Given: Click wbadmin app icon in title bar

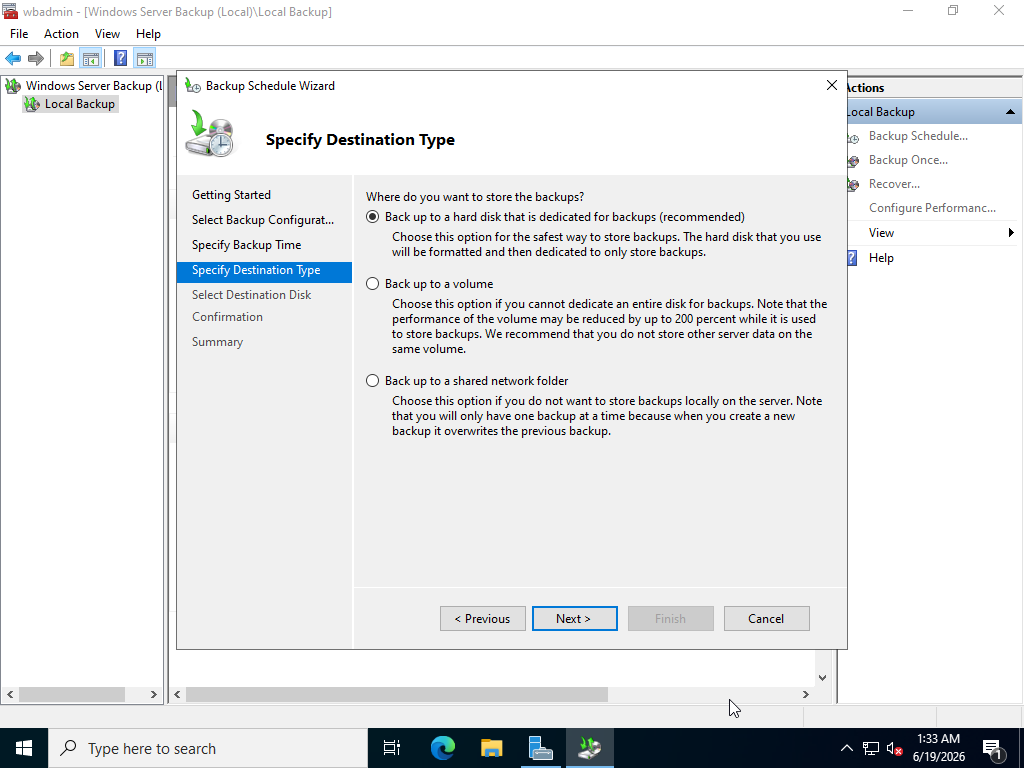Looking at the screenshot, I should 9,11.
